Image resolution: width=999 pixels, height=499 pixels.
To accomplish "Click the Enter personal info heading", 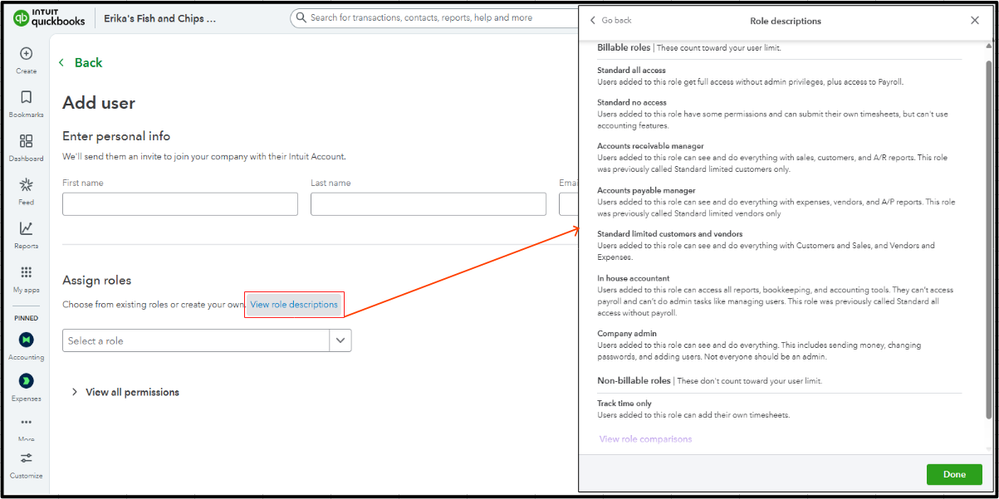I will coord(116,136).
